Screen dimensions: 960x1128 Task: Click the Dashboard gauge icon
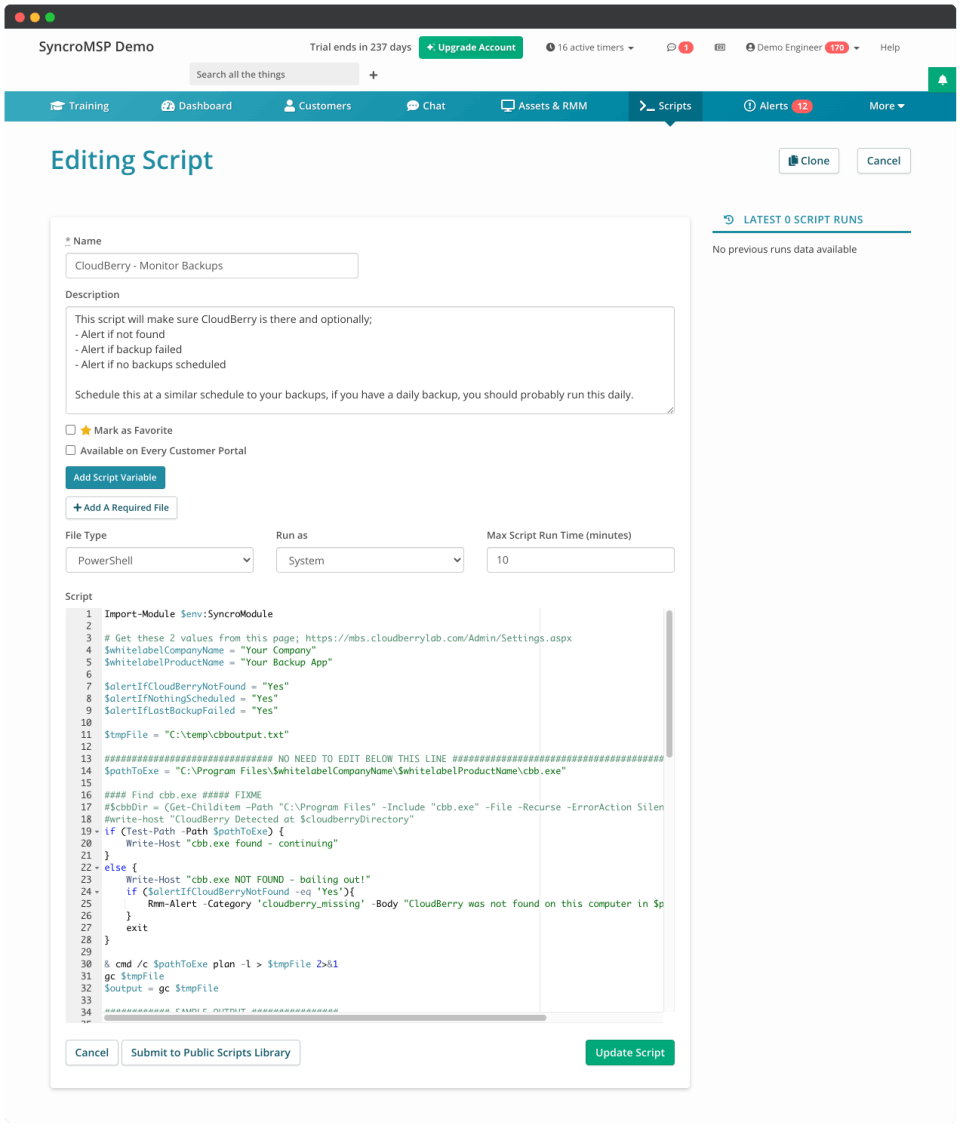(168, 106)
